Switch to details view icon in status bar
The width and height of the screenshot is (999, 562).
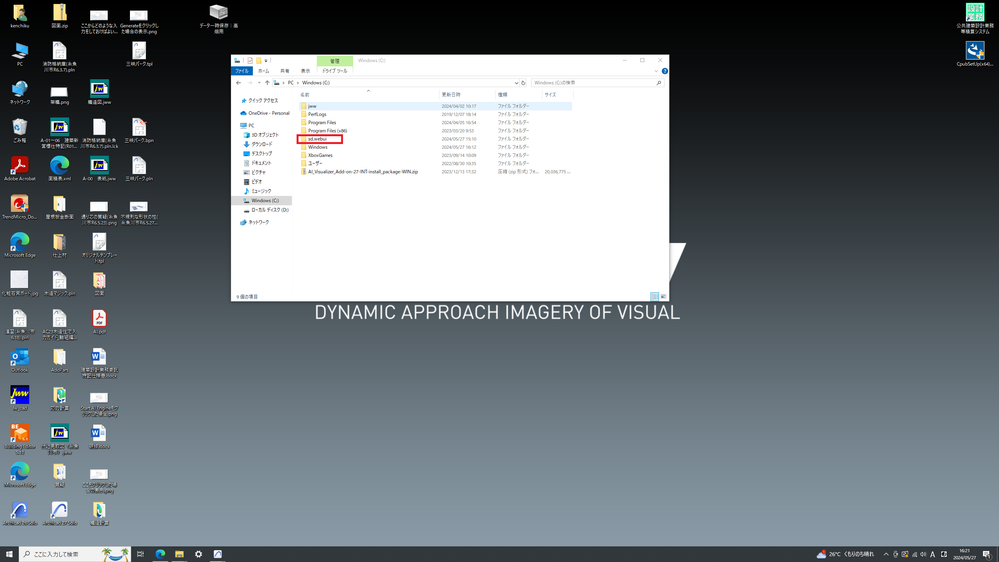[654, 296]
